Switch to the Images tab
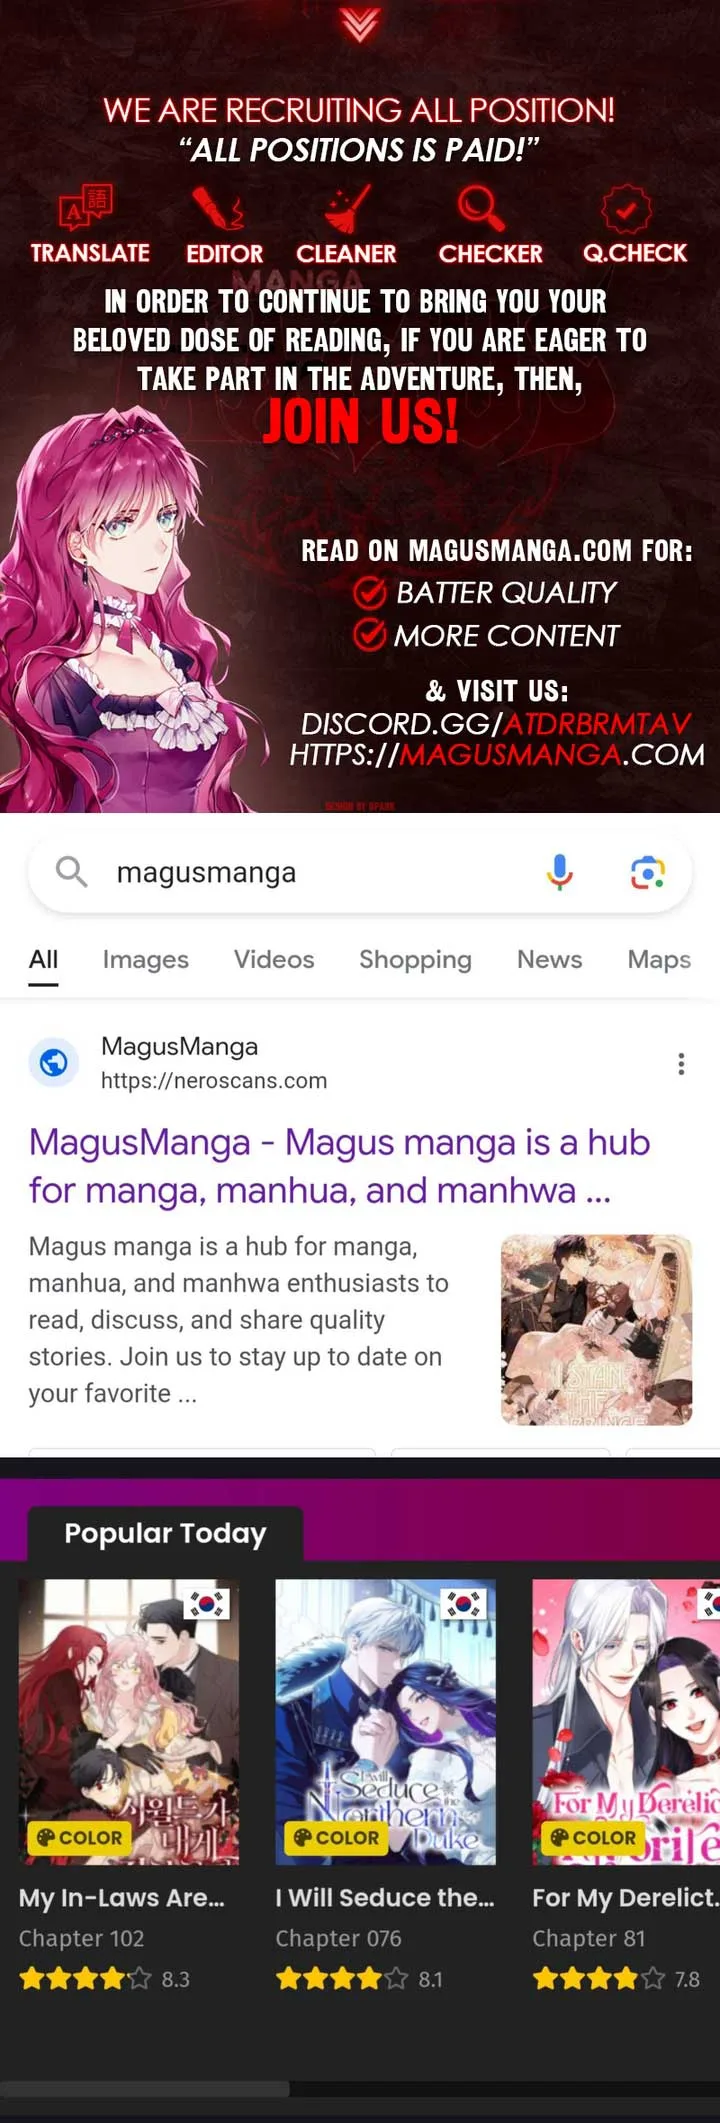Screen dimensions: 720x2123 (145, 959)
